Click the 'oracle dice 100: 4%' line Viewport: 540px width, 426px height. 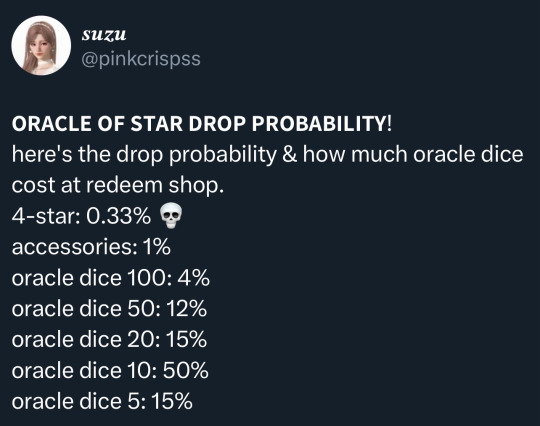point(111,278)
